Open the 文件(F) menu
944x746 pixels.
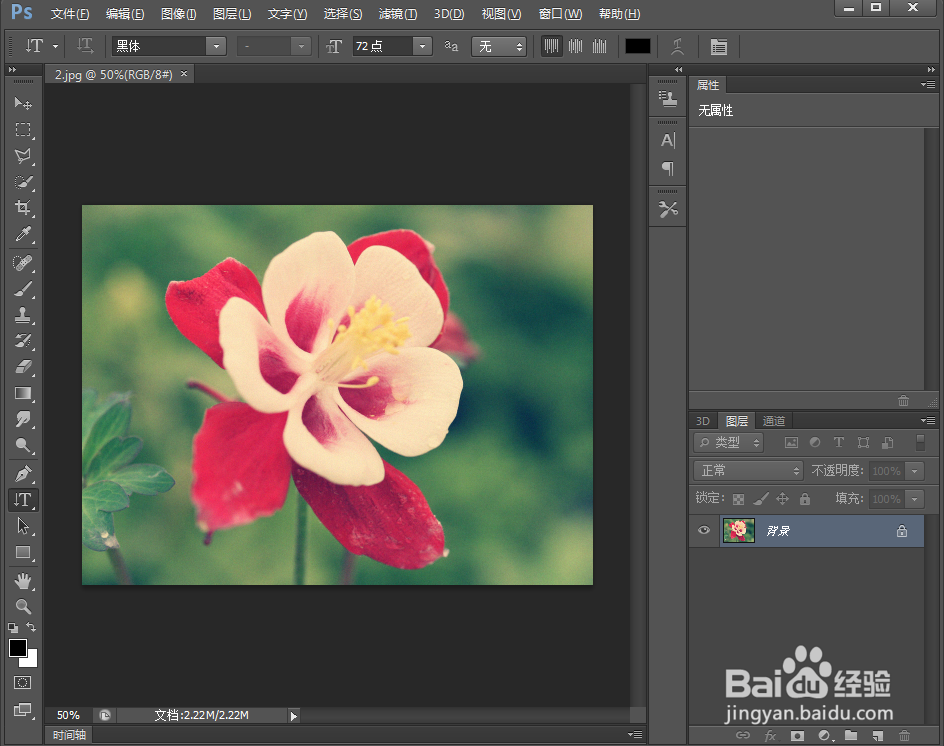70,14
